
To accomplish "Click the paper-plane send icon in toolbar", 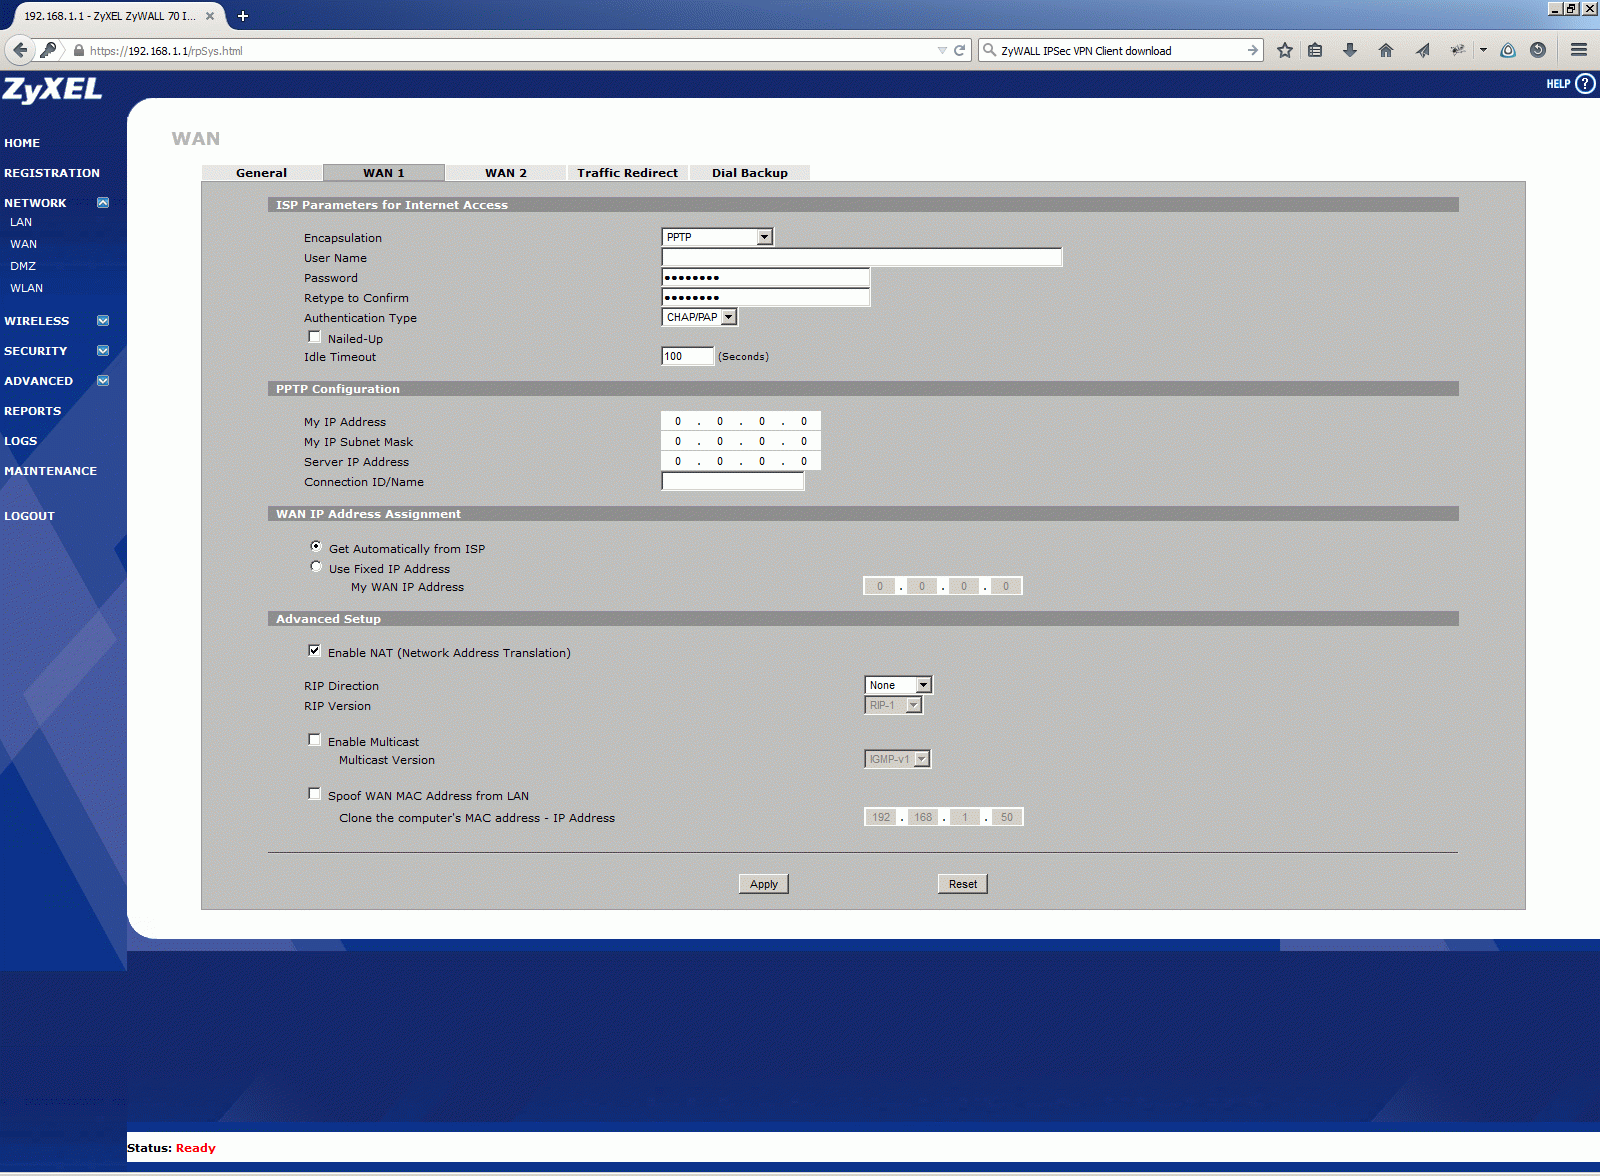I will point(1422,50).
